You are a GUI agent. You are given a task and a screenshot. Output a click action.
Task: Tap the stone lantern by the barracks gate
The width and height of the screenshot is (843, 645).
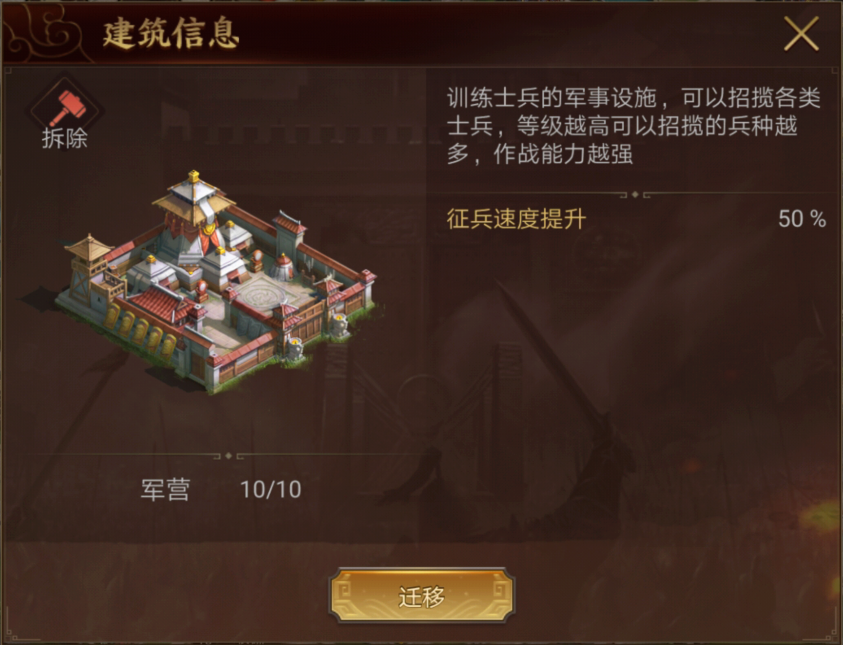point(295,347)
